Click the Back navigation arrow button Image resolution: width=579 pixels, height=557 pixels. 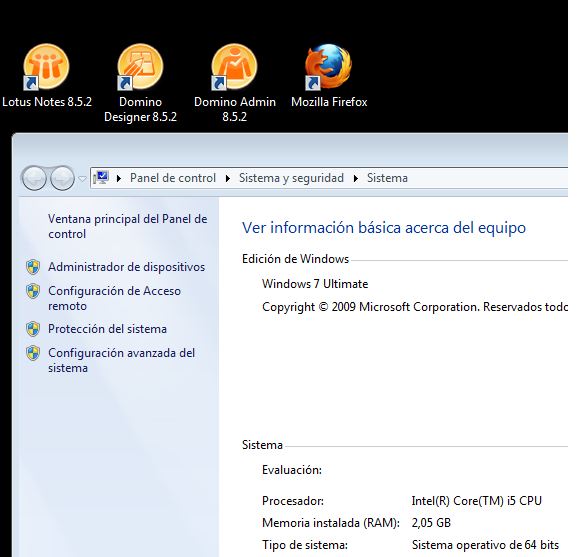[34, 178]
